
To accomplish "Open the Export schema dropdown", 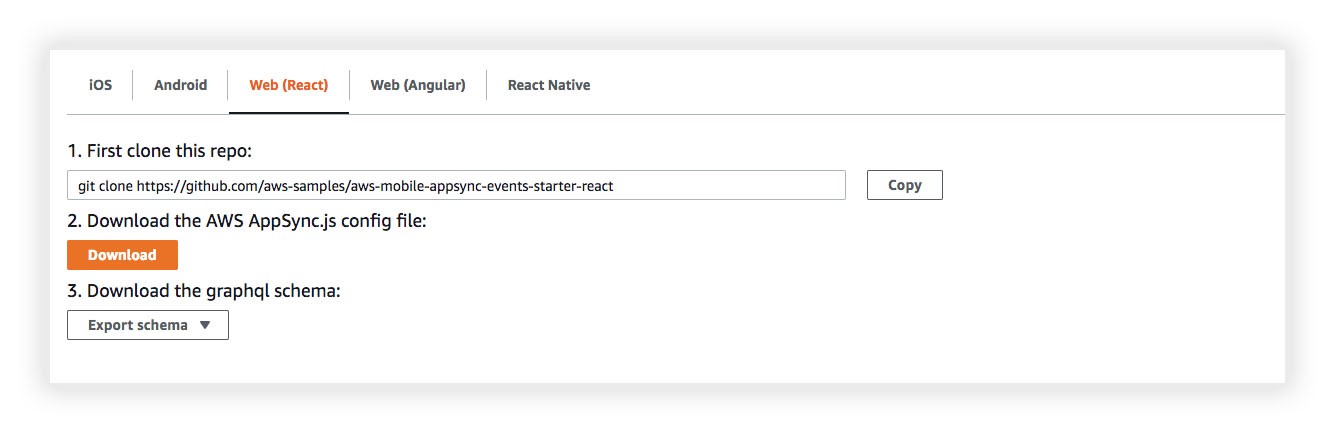I will click(x=148, y=325).
